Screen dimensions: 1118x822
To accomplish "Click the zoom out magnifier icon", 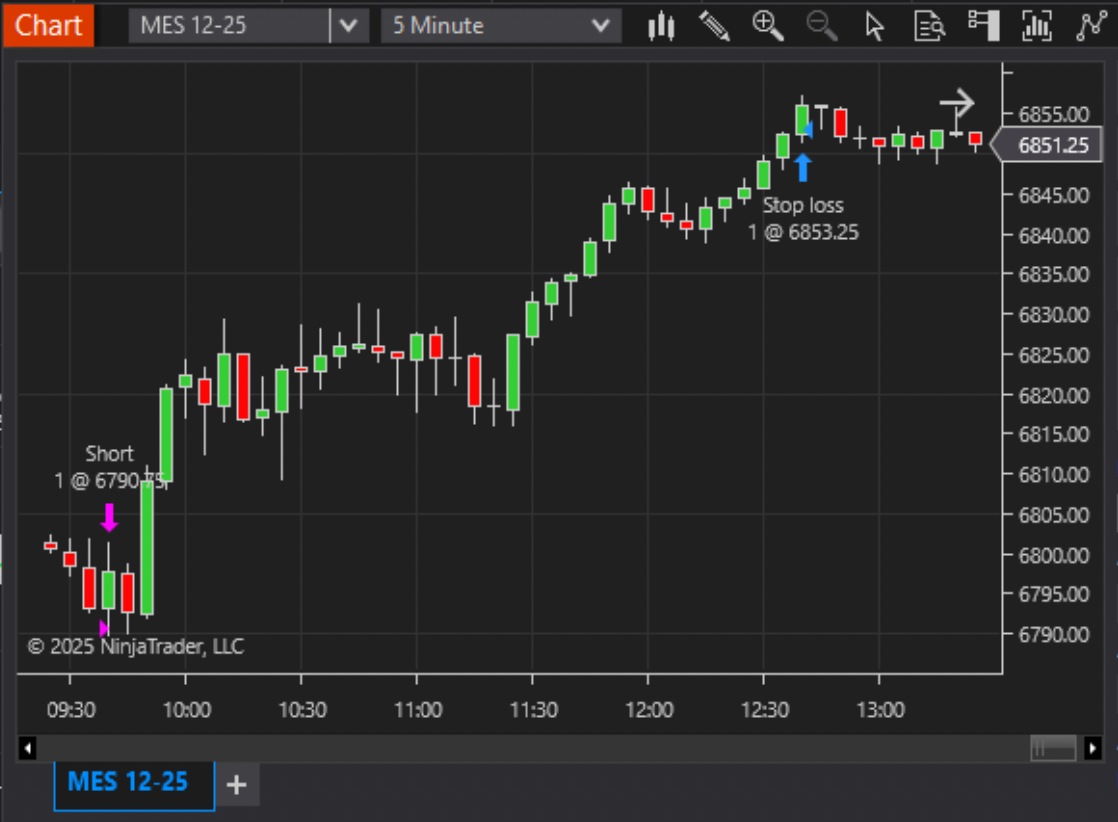I will click(x=821, y=26).
